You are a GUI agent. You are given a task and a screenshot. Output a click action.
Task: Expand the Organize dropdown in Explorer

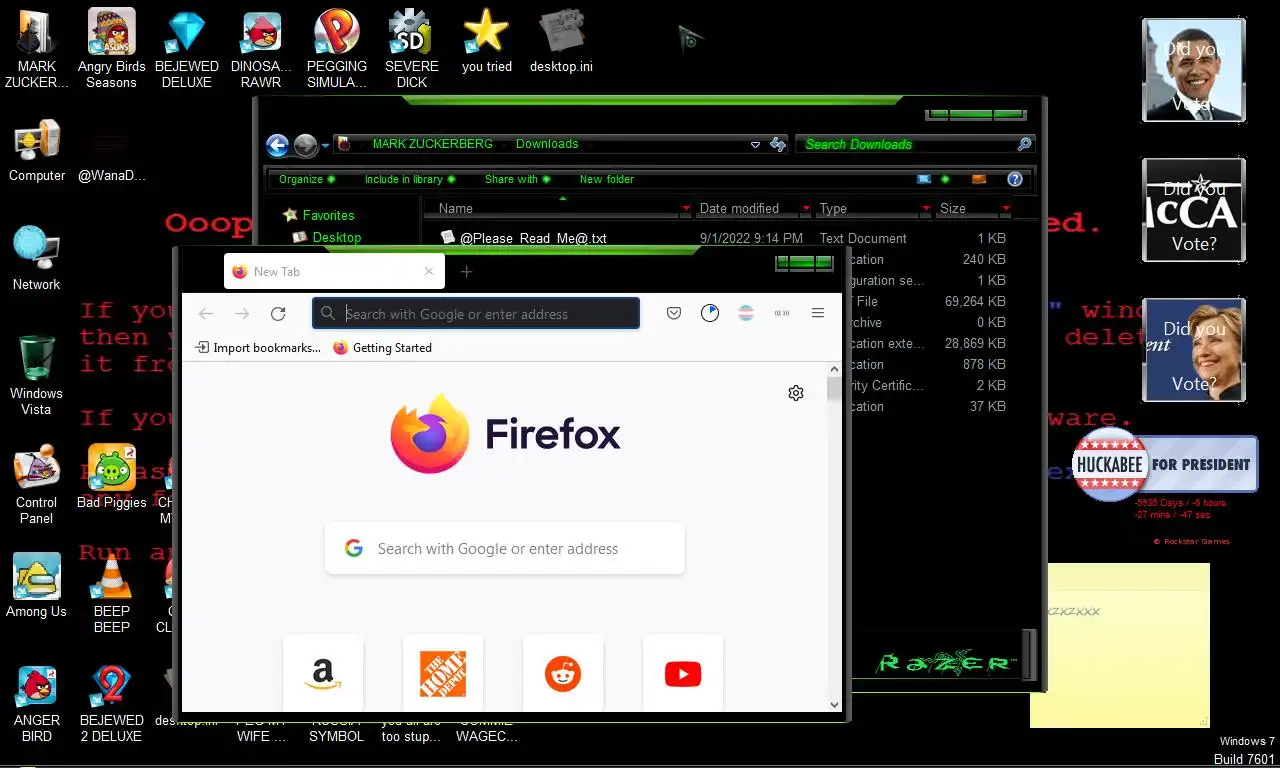click(306, 179)
